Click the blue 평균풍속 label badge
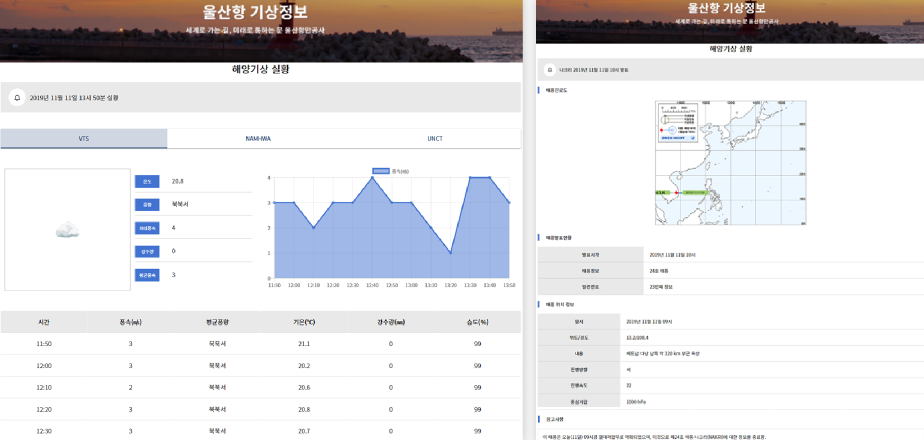Screen dimensions: 924x440 [147, 275]
